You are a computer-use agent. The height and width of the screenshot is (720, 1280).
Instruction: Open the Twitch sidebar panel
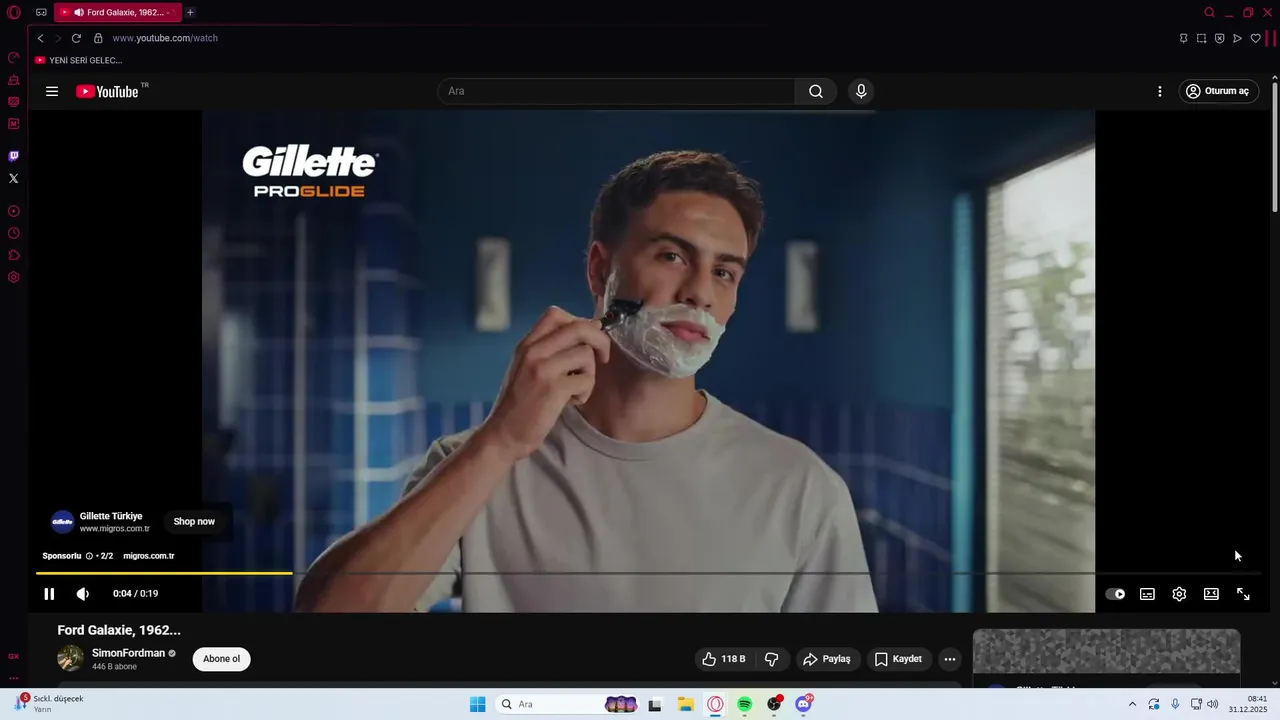click(14, 156)
